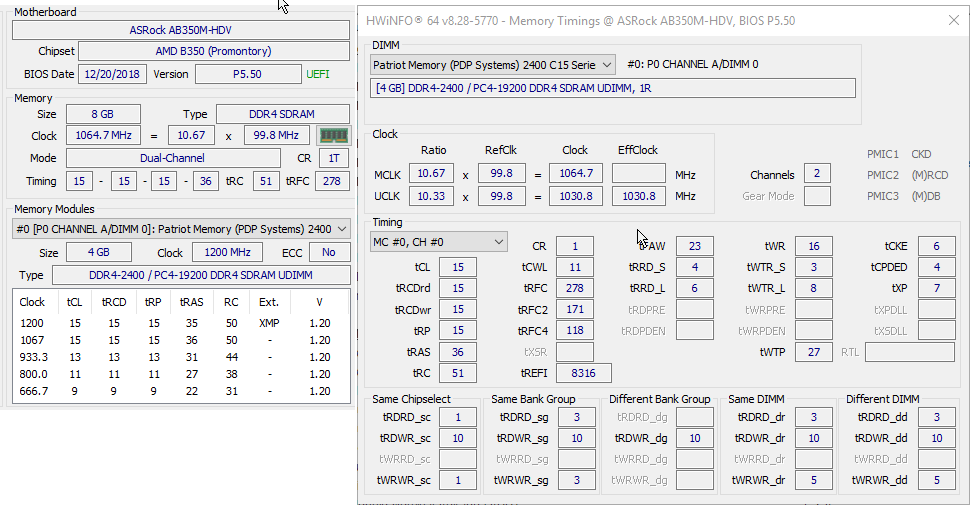Click the BIOS Version P5.50 field
The height and width of the screenshot is (513, 975).
click(247, 74)
